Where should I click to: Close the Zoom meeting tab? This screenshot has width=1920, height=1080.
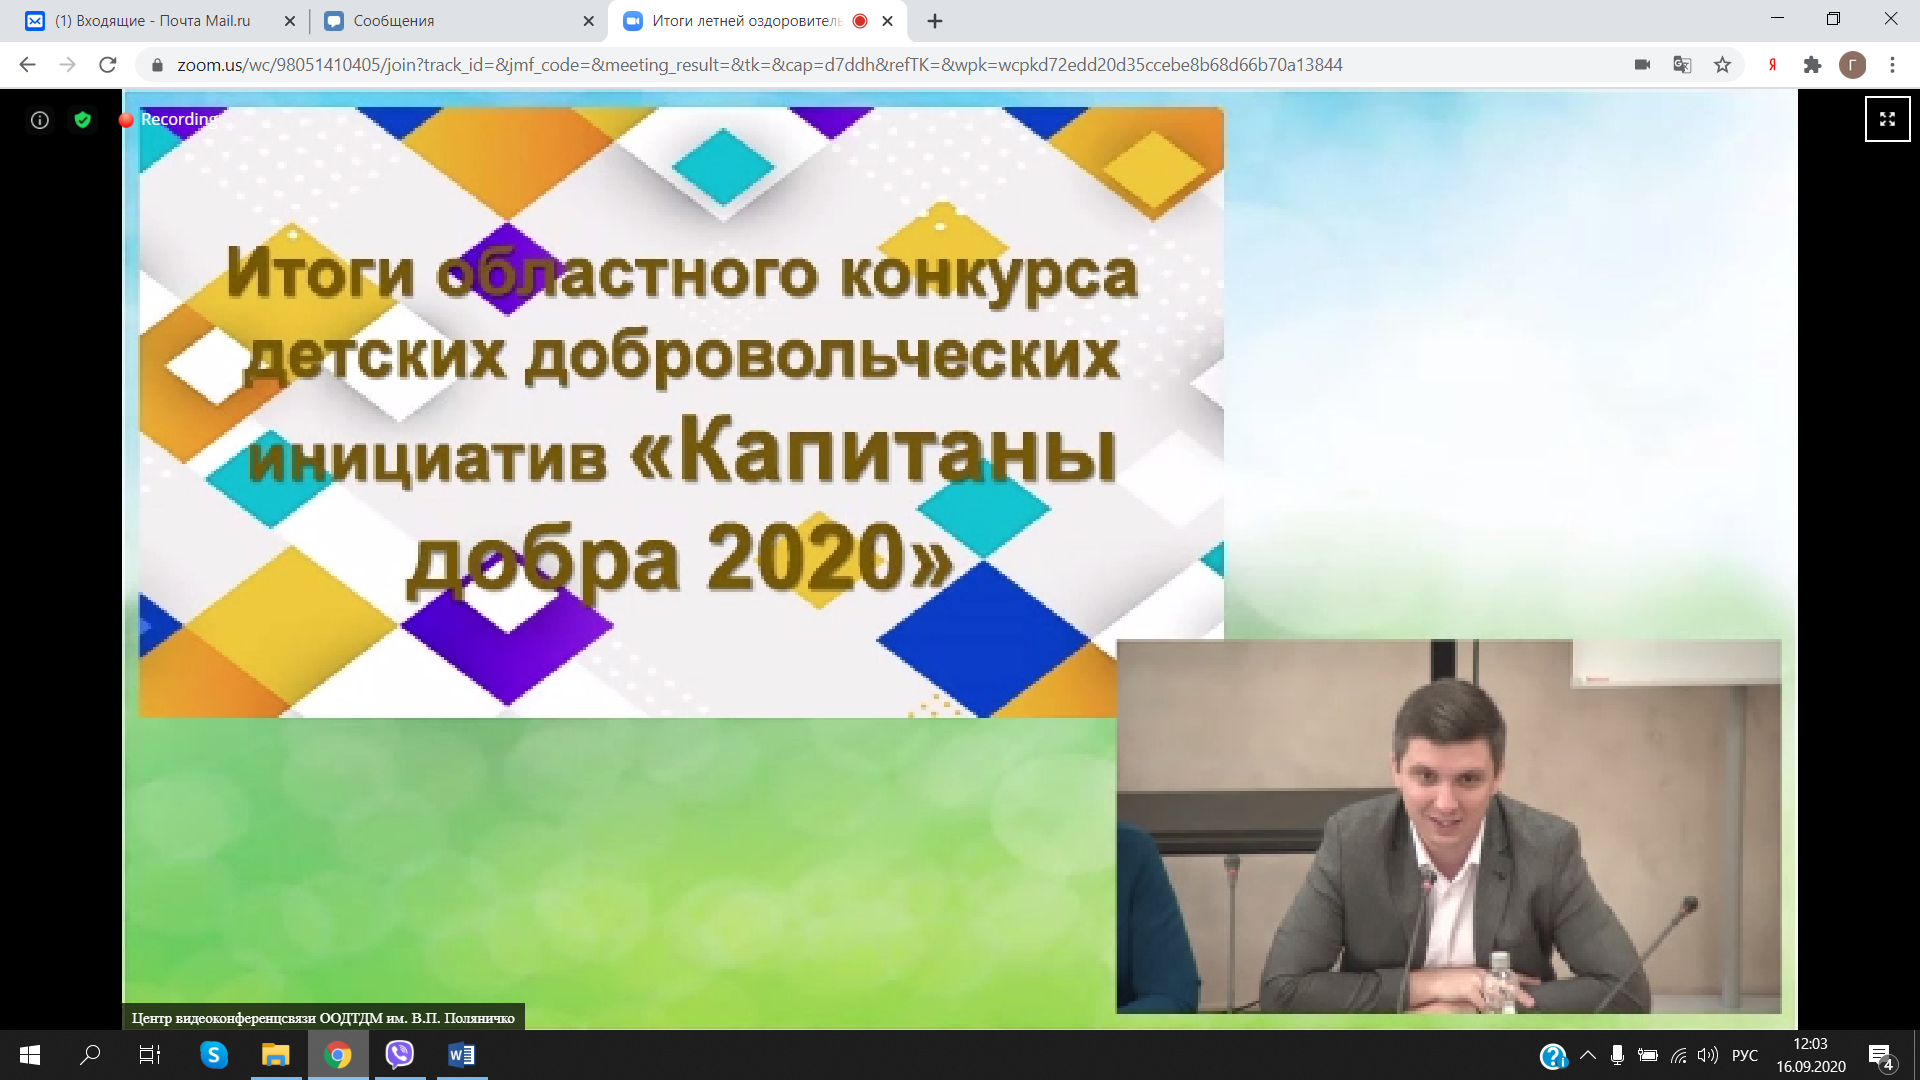click(887, 21)
